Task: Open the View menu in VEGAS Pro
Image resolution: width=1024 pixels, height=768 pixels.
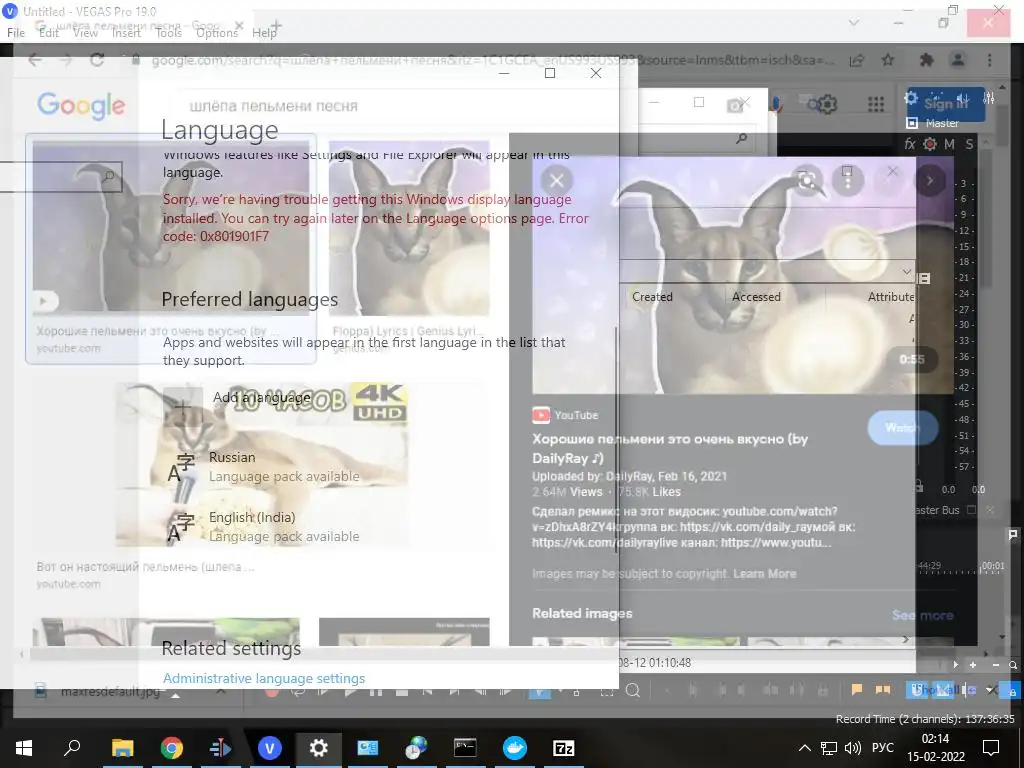Action: click(85, 33)
